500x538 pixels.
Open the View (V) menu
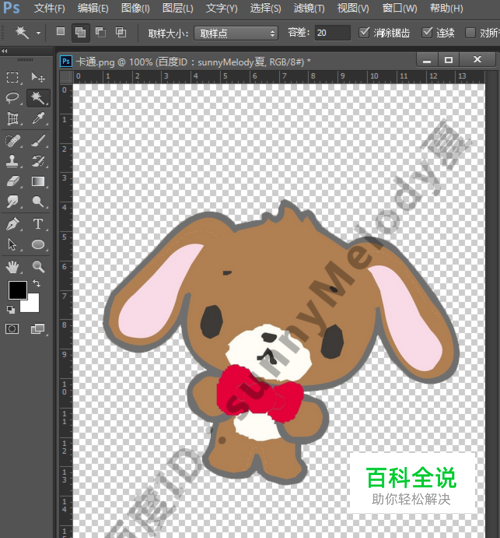(353, 8)
